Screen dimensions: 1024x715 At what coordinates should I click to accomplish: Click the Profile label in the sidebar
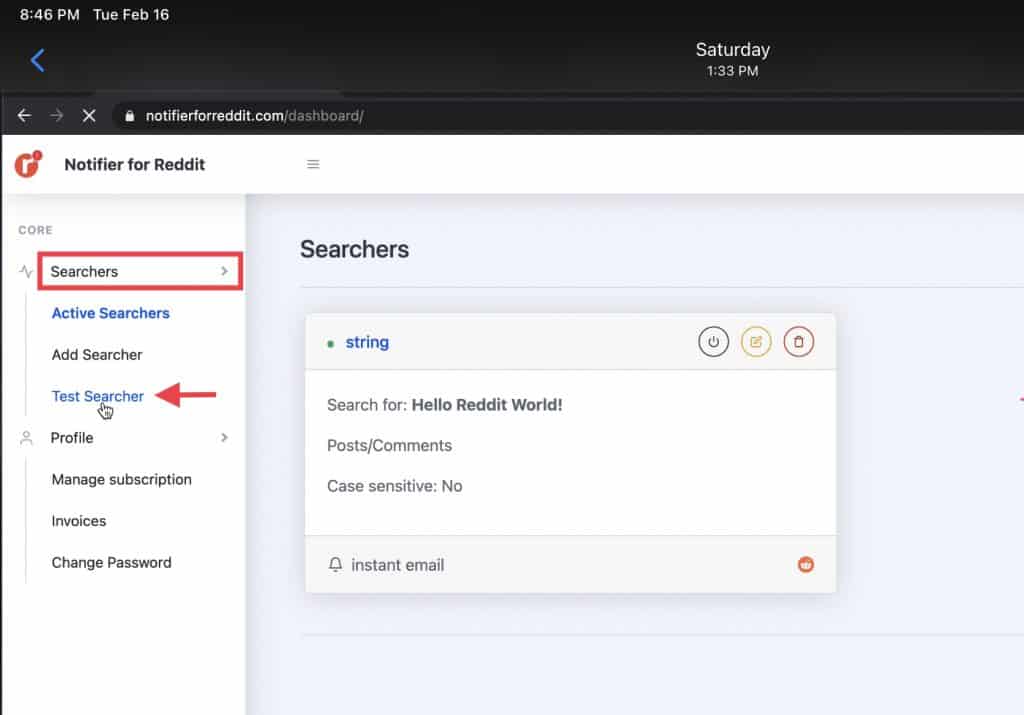tap(72, 437)
